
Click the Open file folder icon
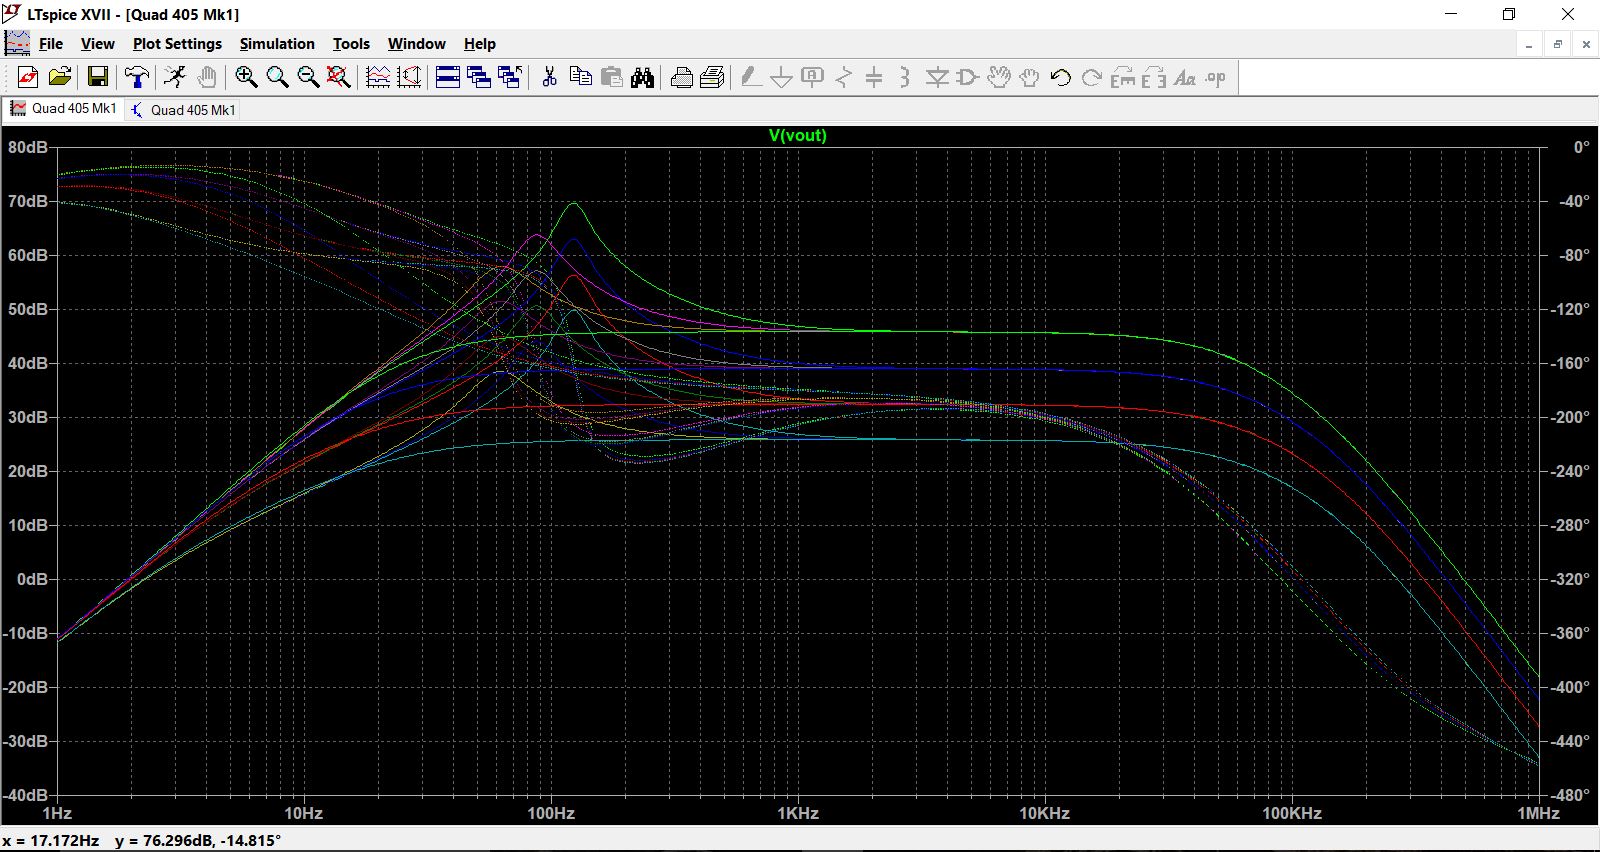point(60,77)
